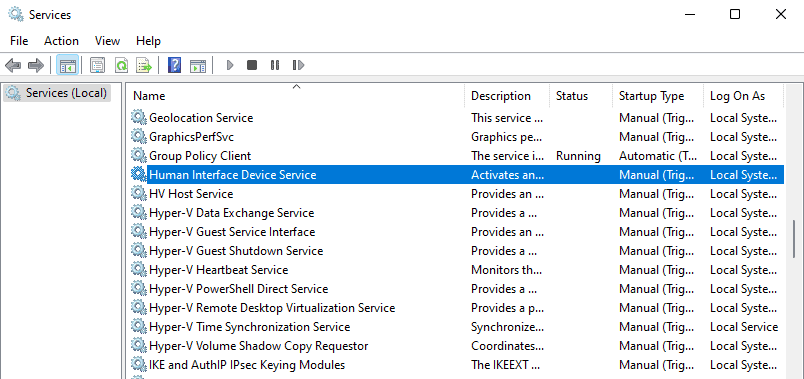Toggle the Show/Hide Action Pane icon
804x379 pixels.
coord(198,65)
